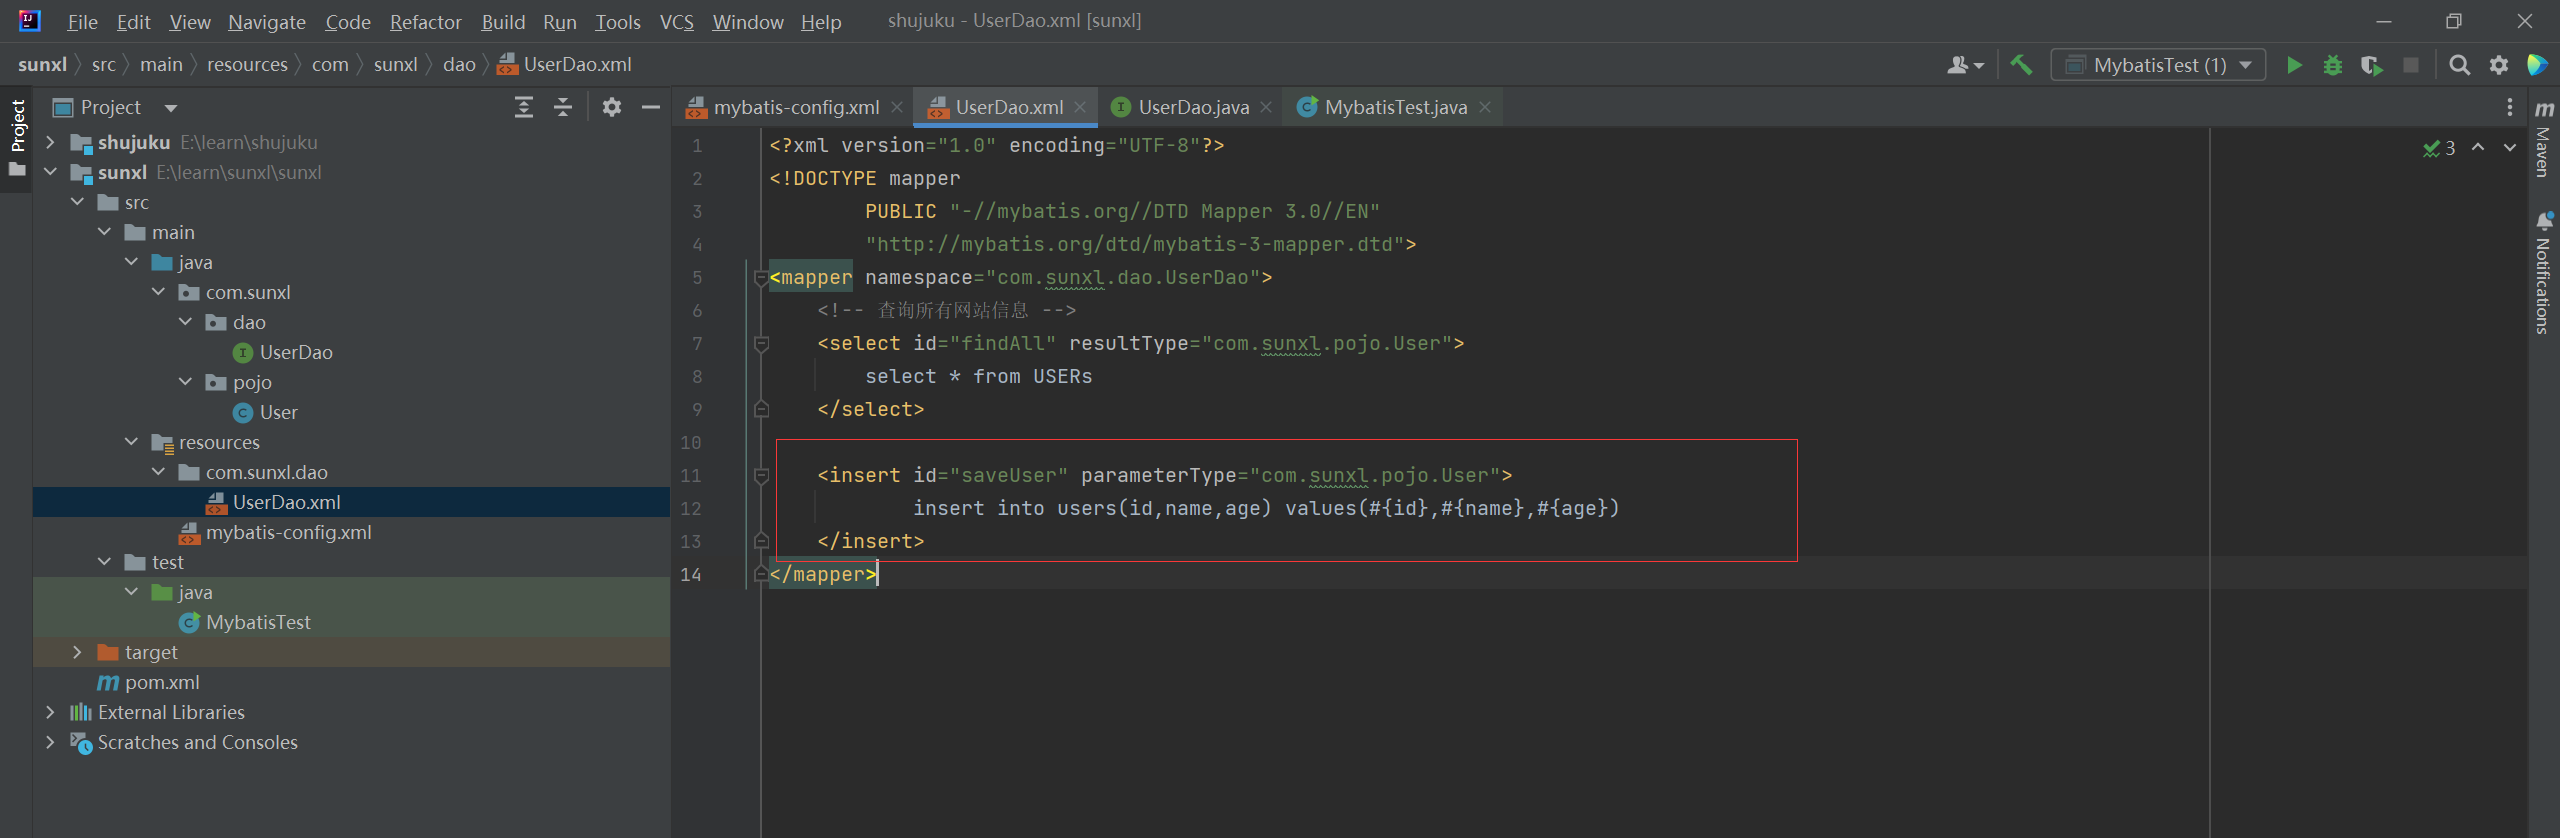Image resolution: width=2560 pixels, height=838 pixels.
Task: Build project with hammer icon
Action: pos(2021,66)
